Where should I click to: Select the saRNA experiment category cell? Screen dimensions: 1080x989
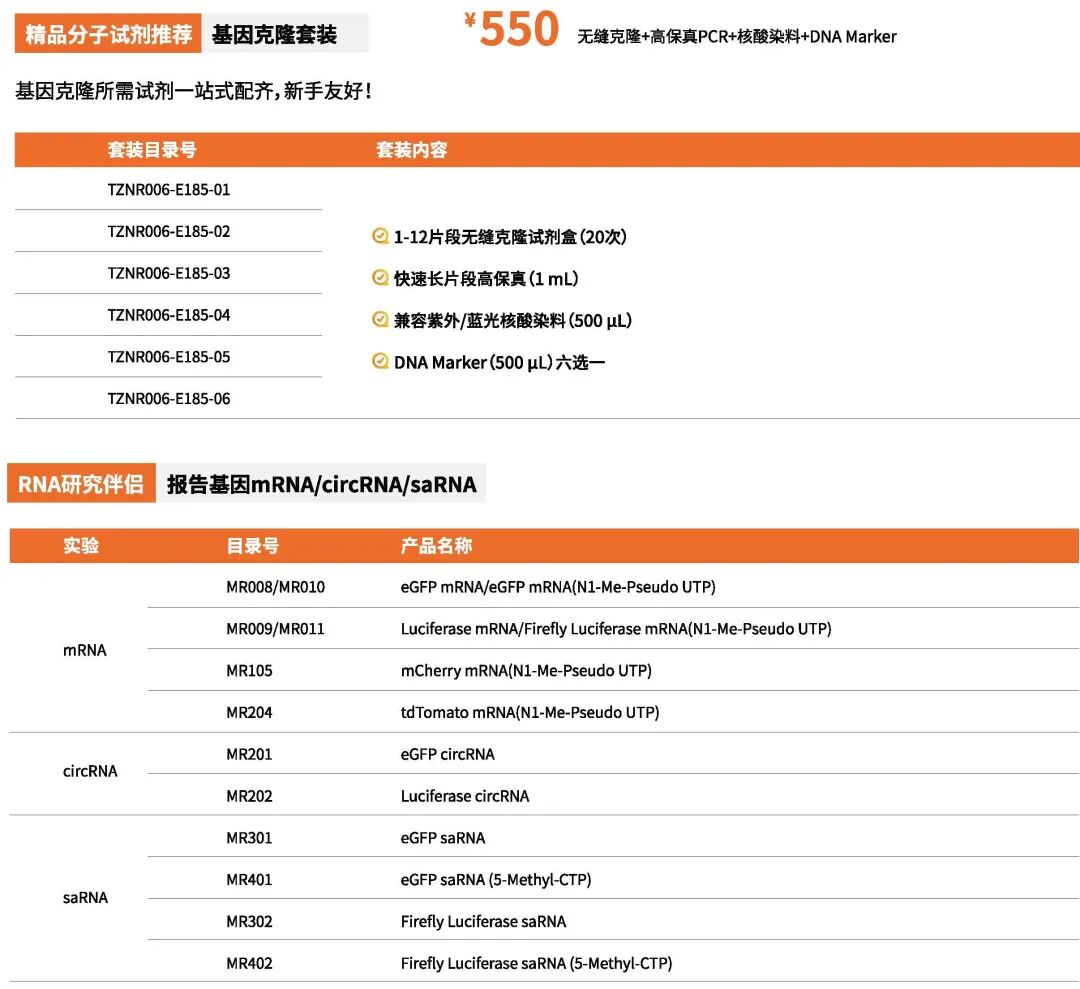[85, 897]
